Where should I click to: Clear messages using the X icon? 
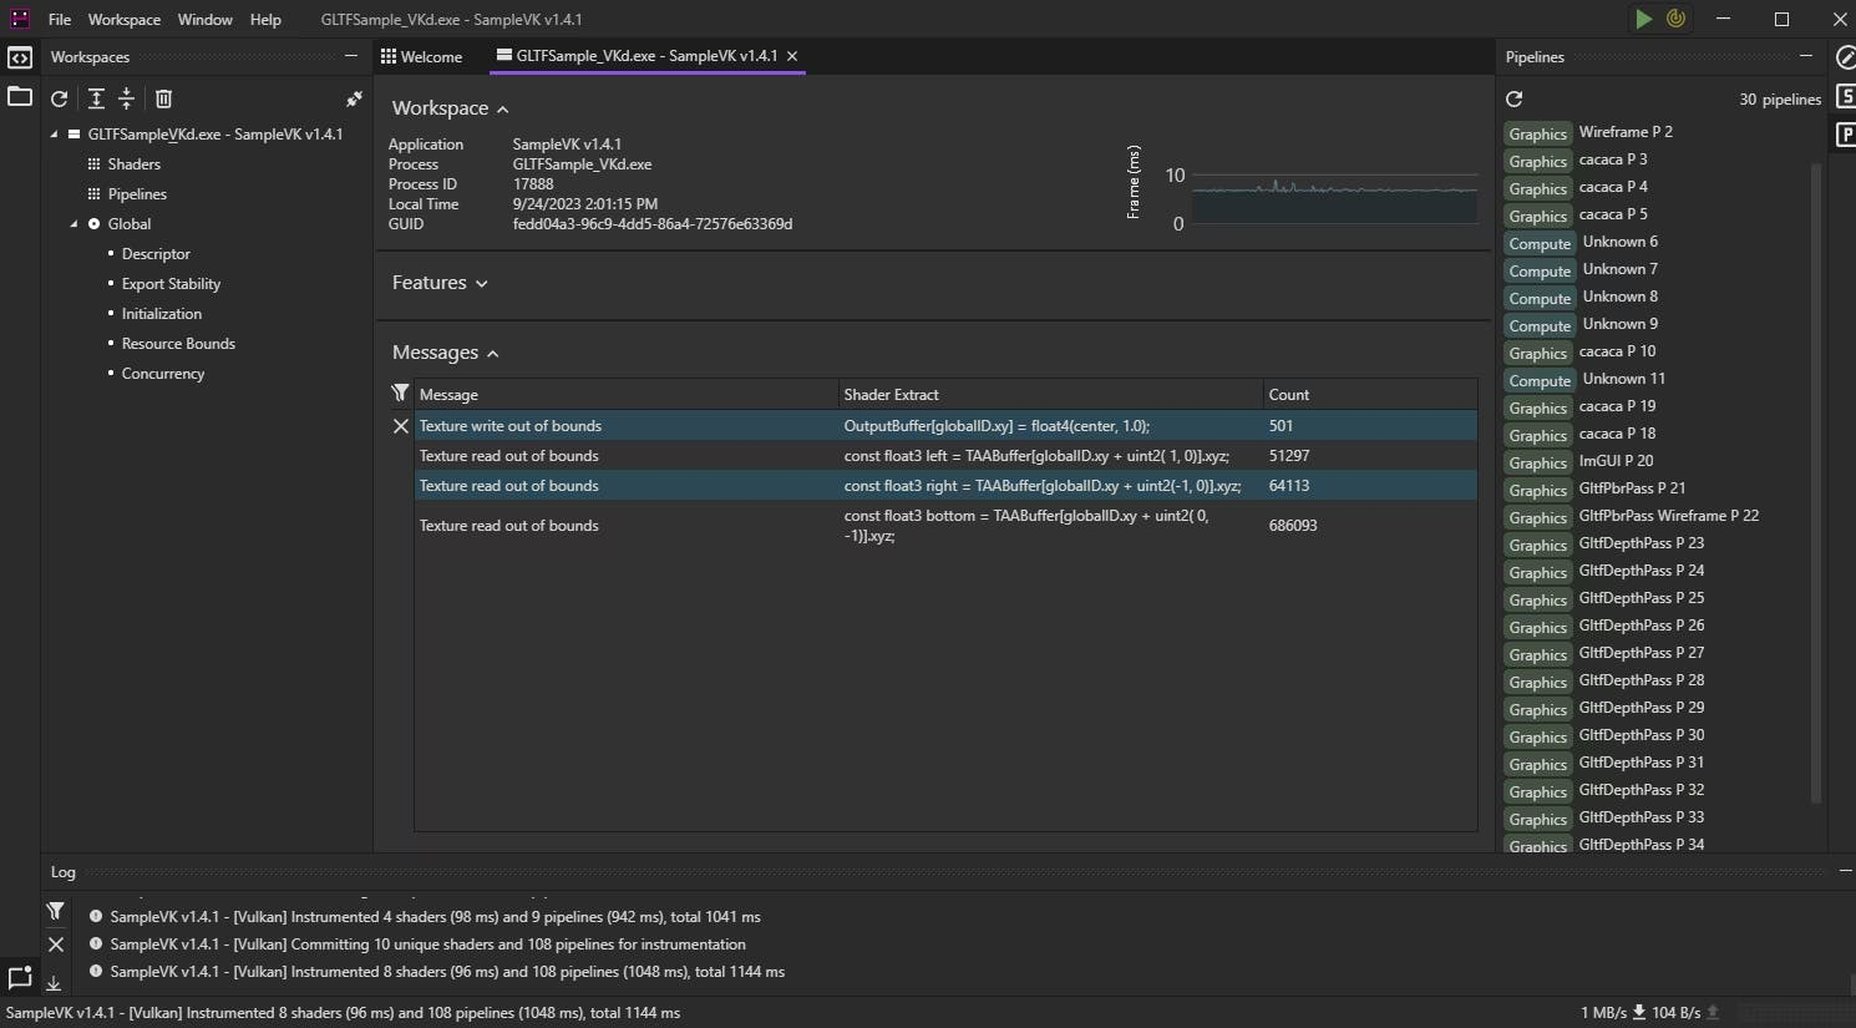tap(400, 426)
